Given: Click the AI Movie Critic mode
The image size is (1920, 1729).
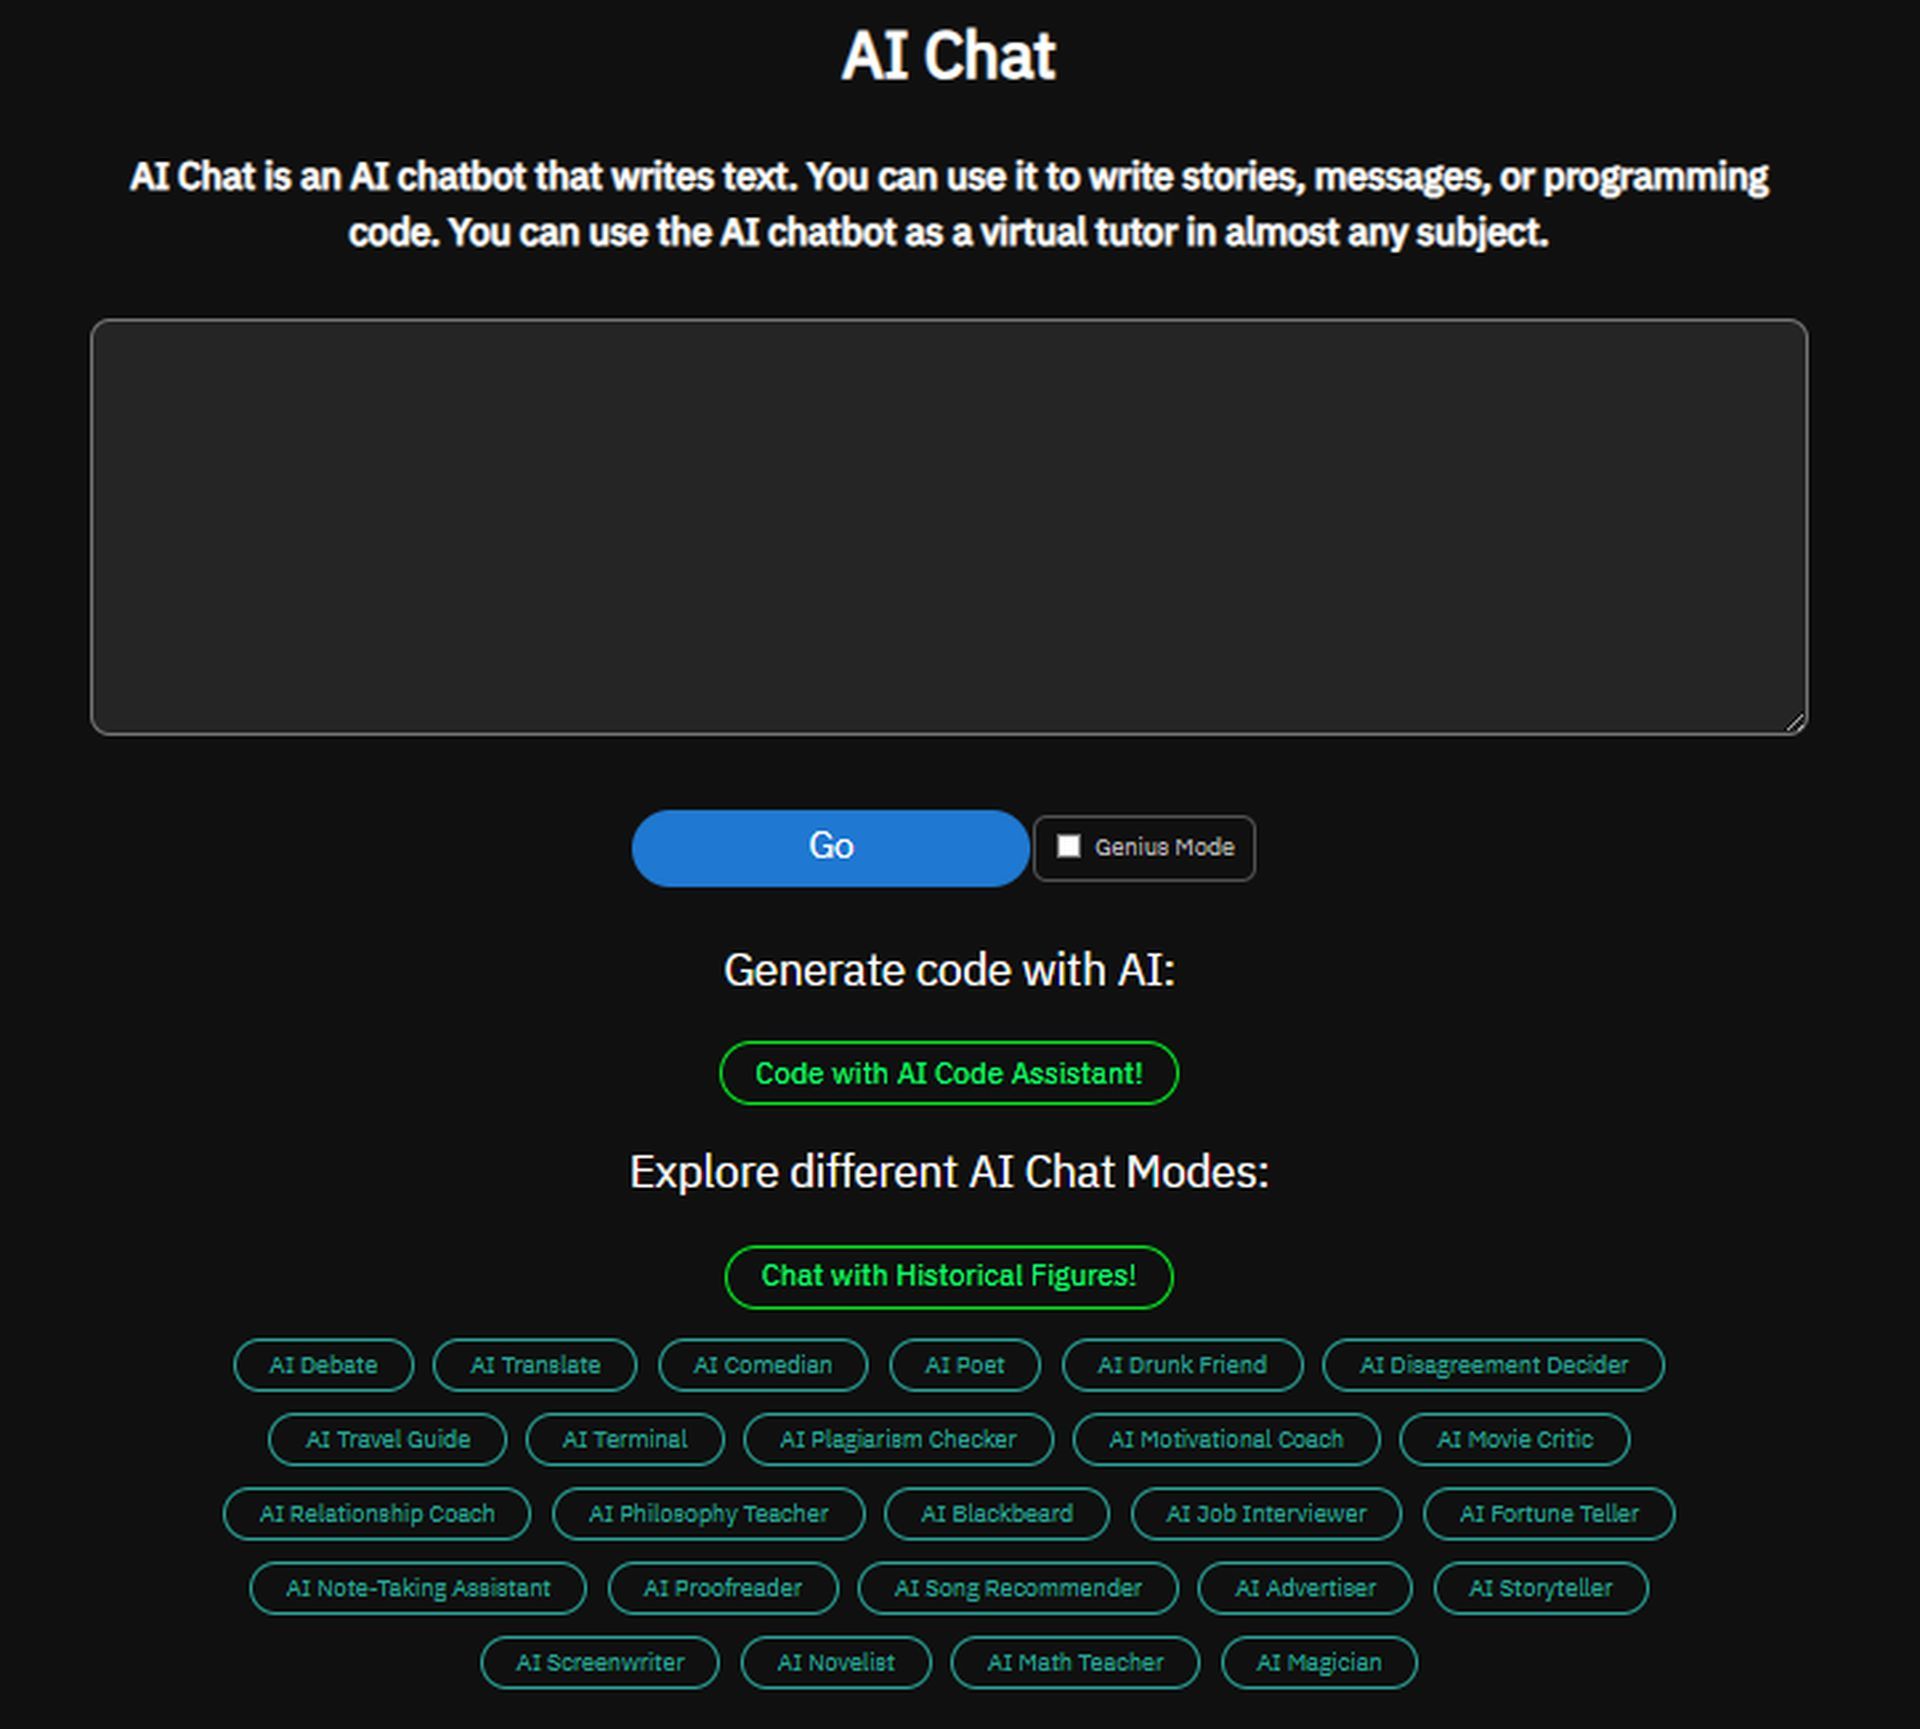Looking at the screenshot, I should (1510, 1439).
